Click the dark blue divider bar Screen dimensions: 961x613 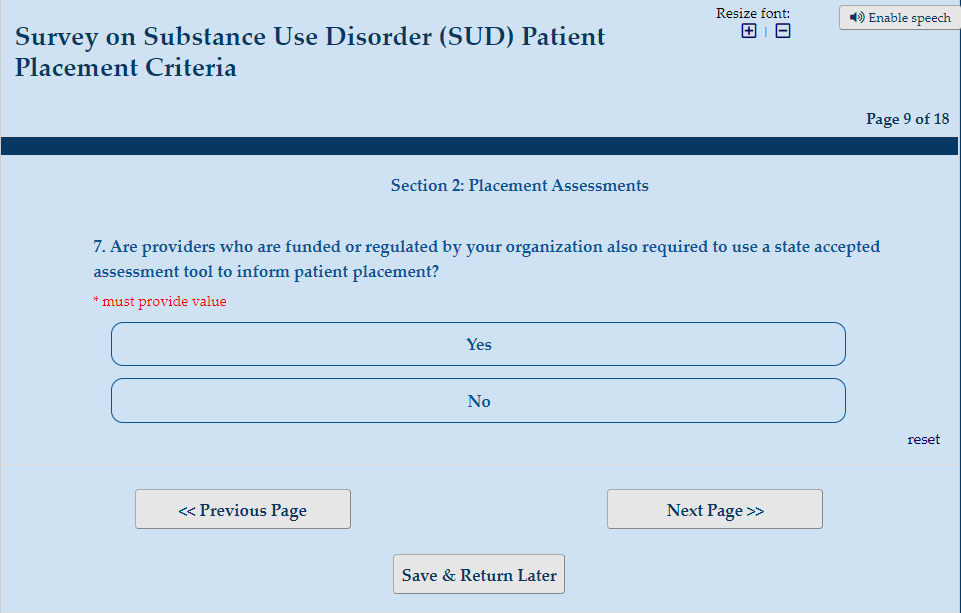pyautogui.click(x=480, y=146)
